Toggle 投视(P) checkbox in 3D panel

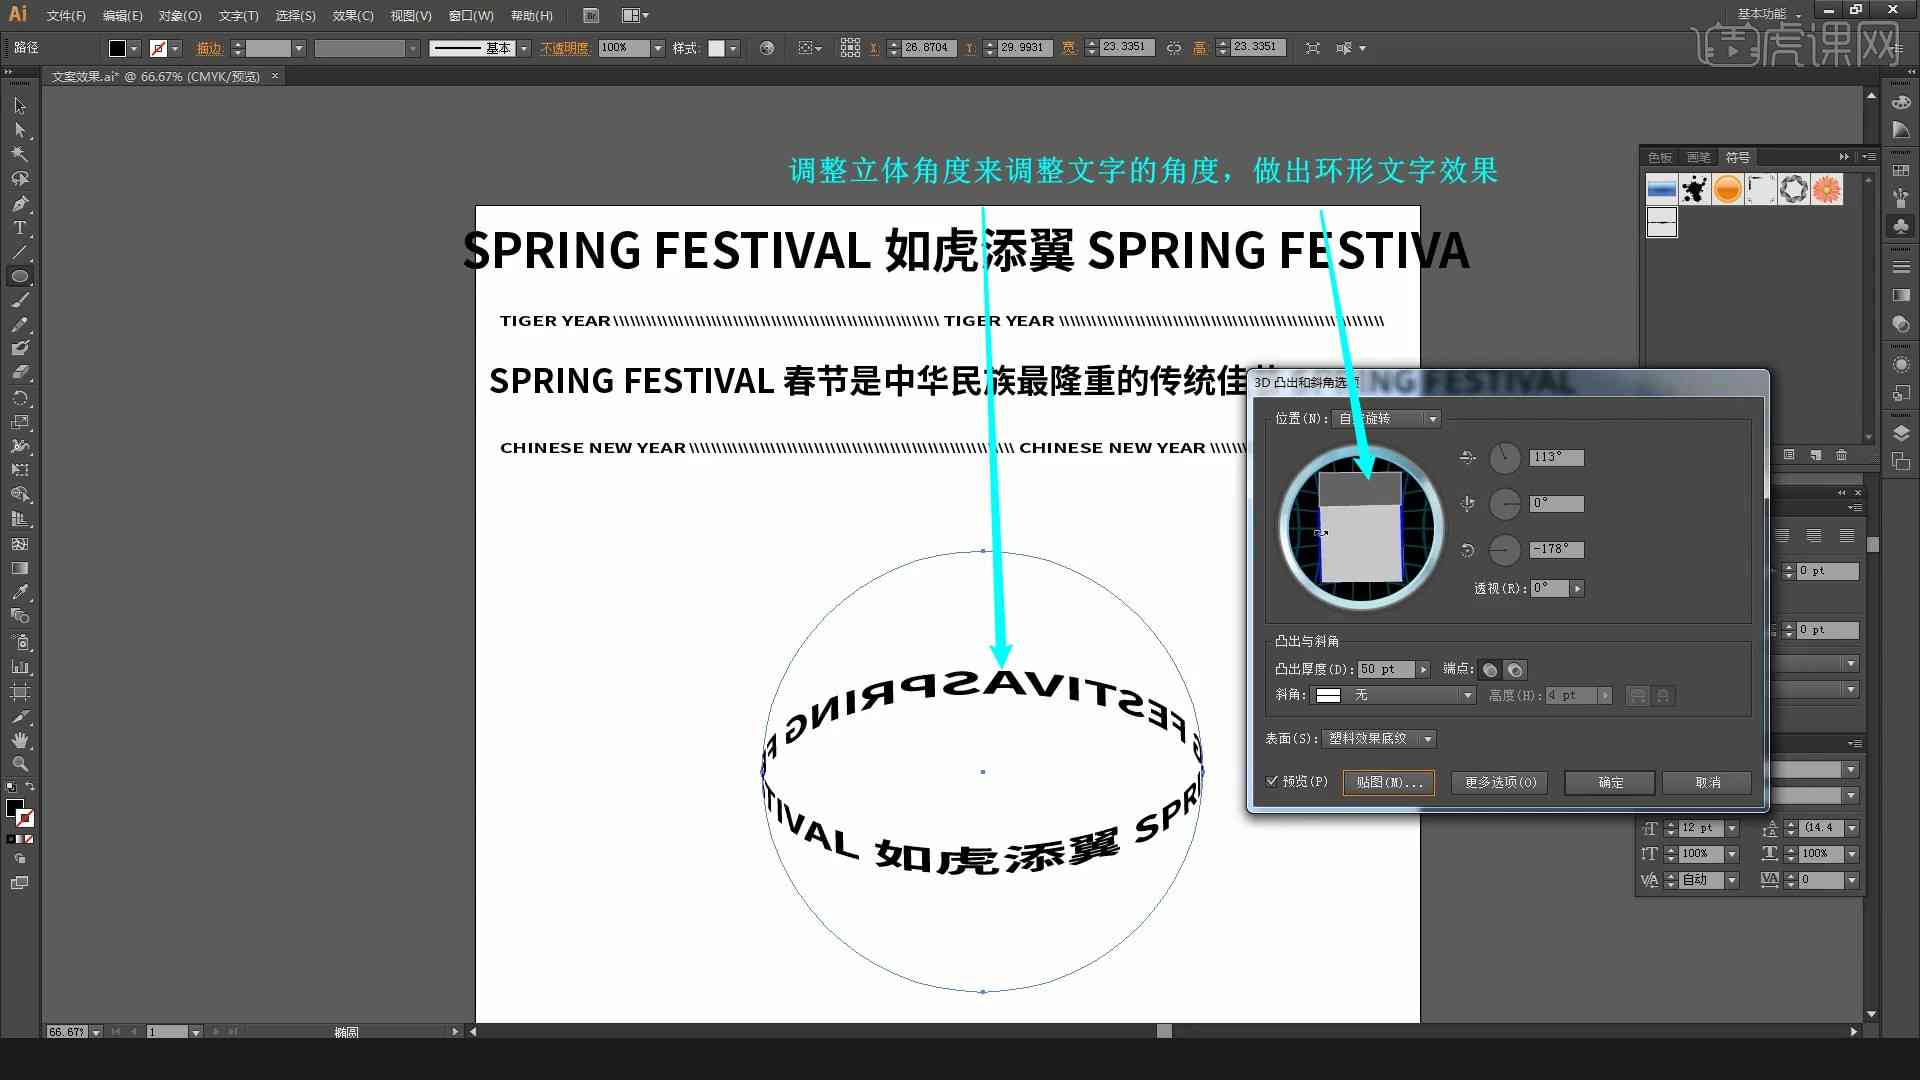[1271, 782]
